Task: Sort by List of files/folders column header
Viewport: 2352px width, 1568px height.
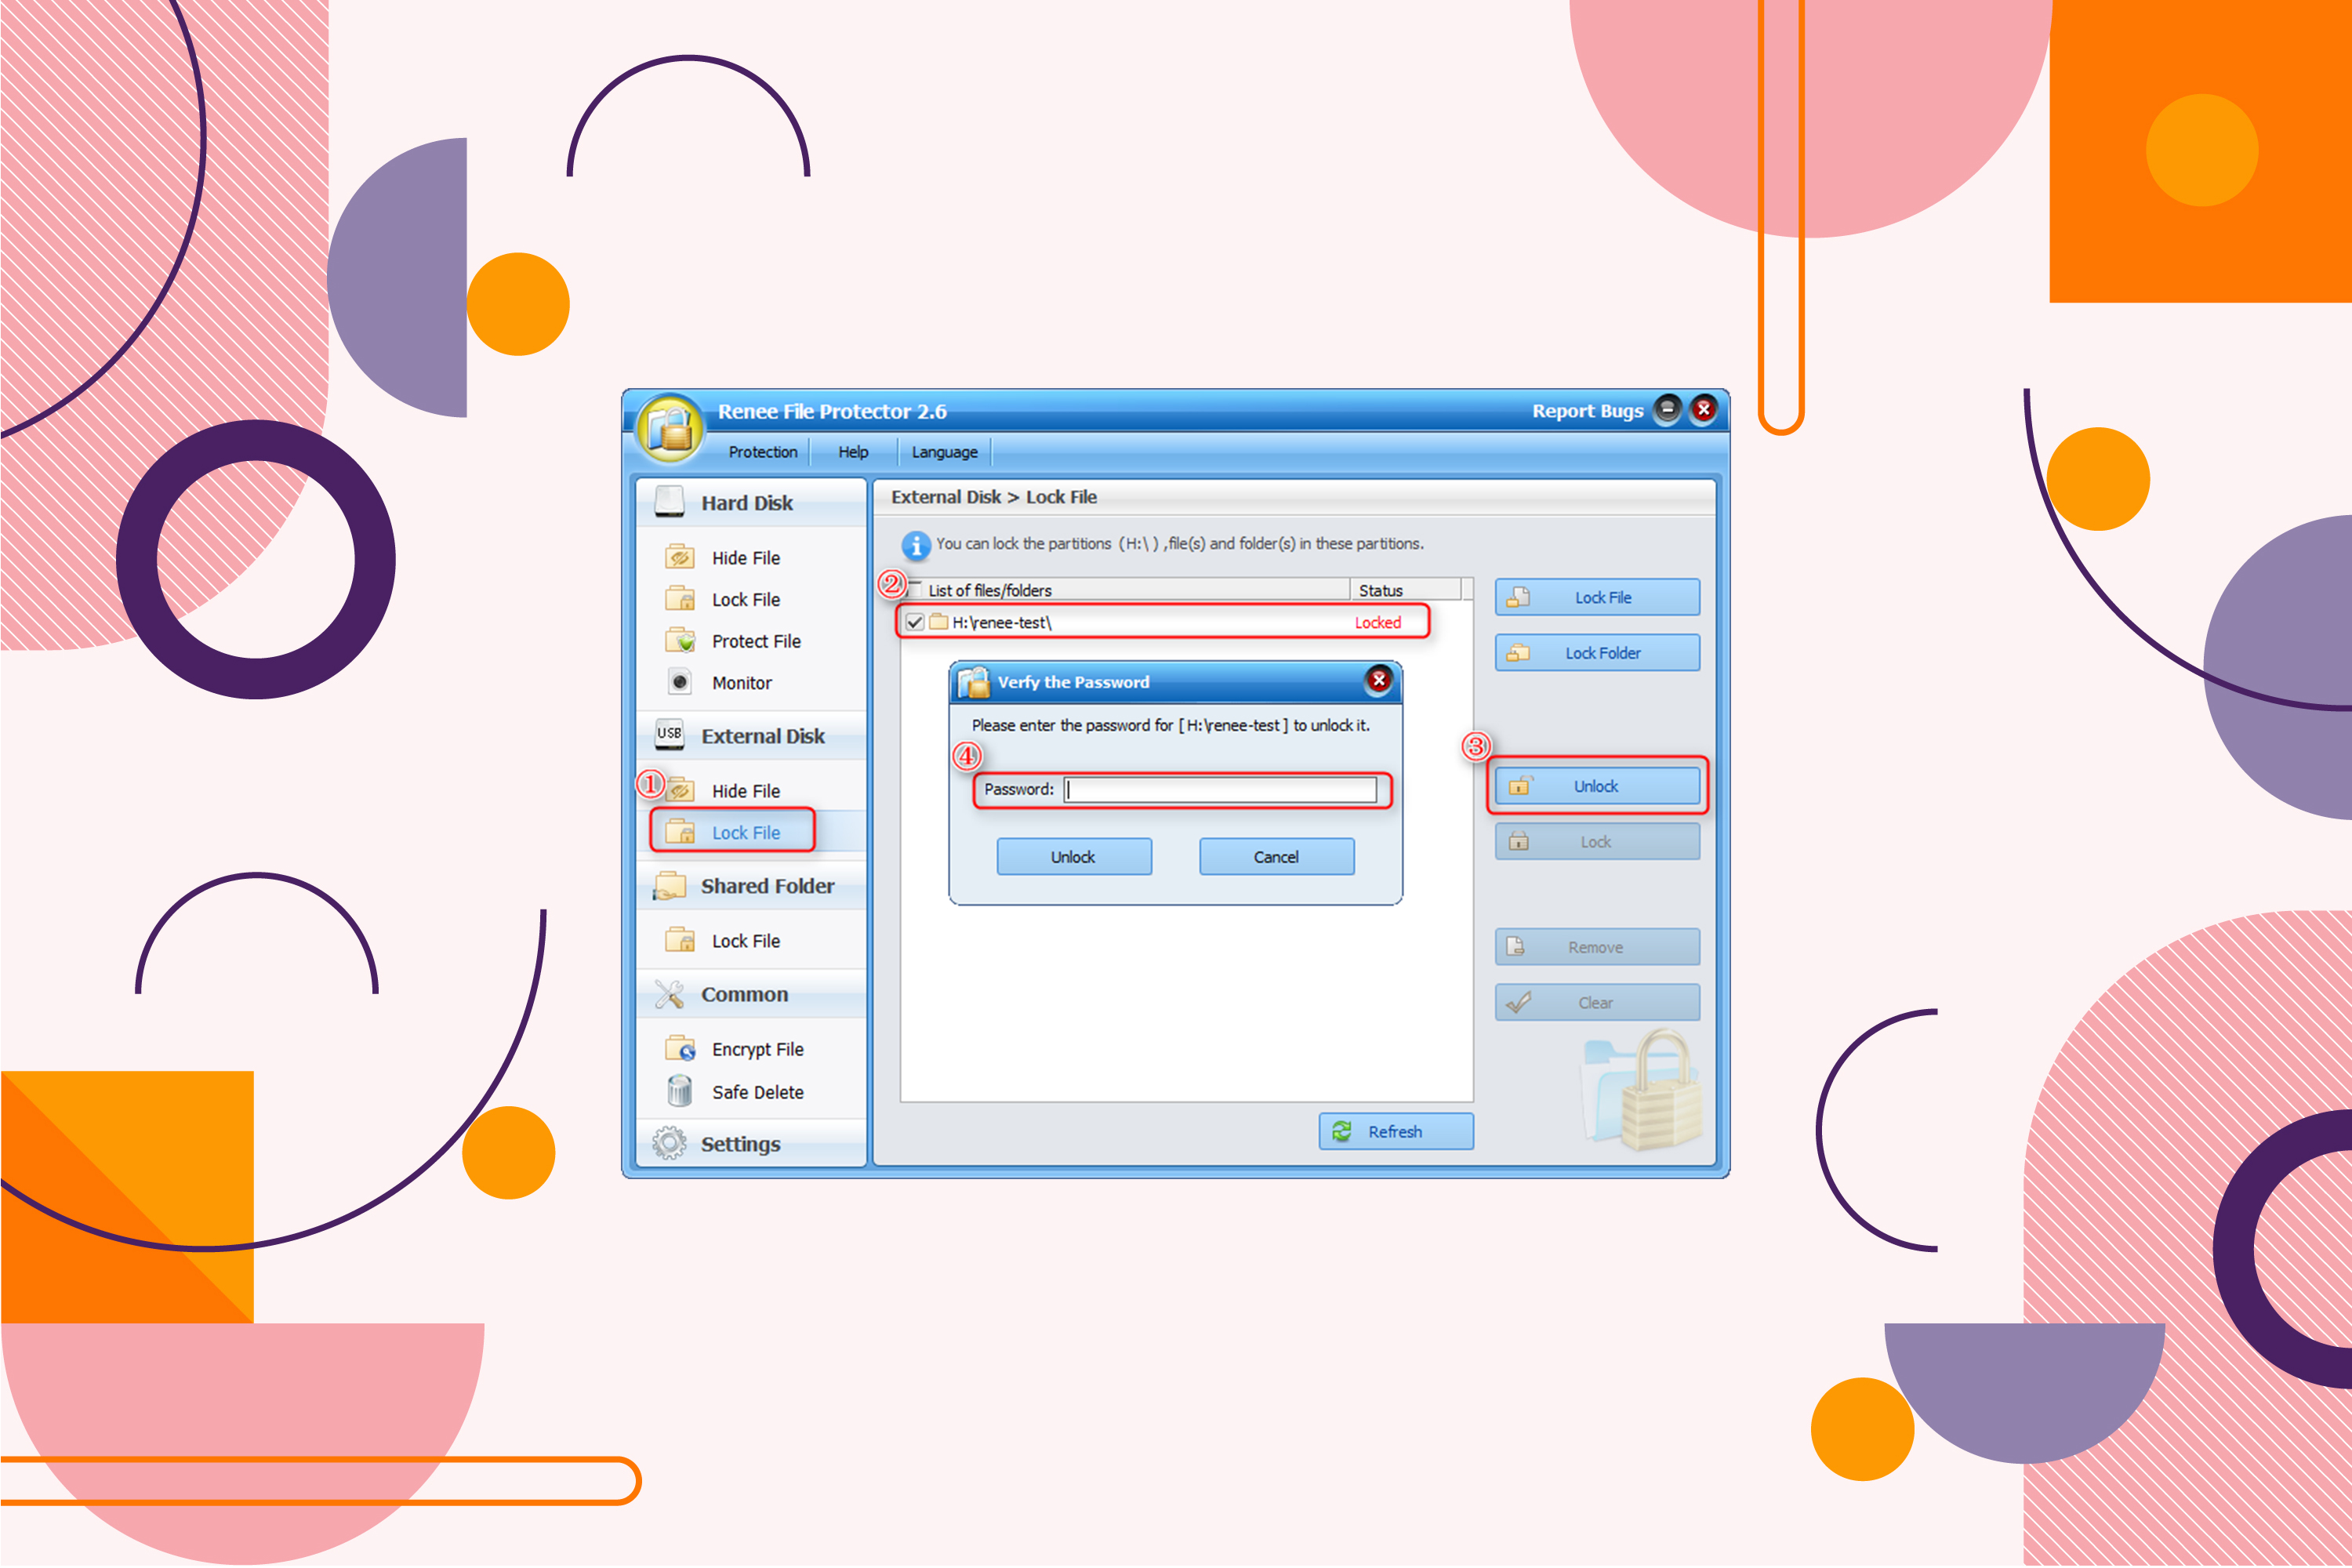Action: click(x=1125, y=590)
